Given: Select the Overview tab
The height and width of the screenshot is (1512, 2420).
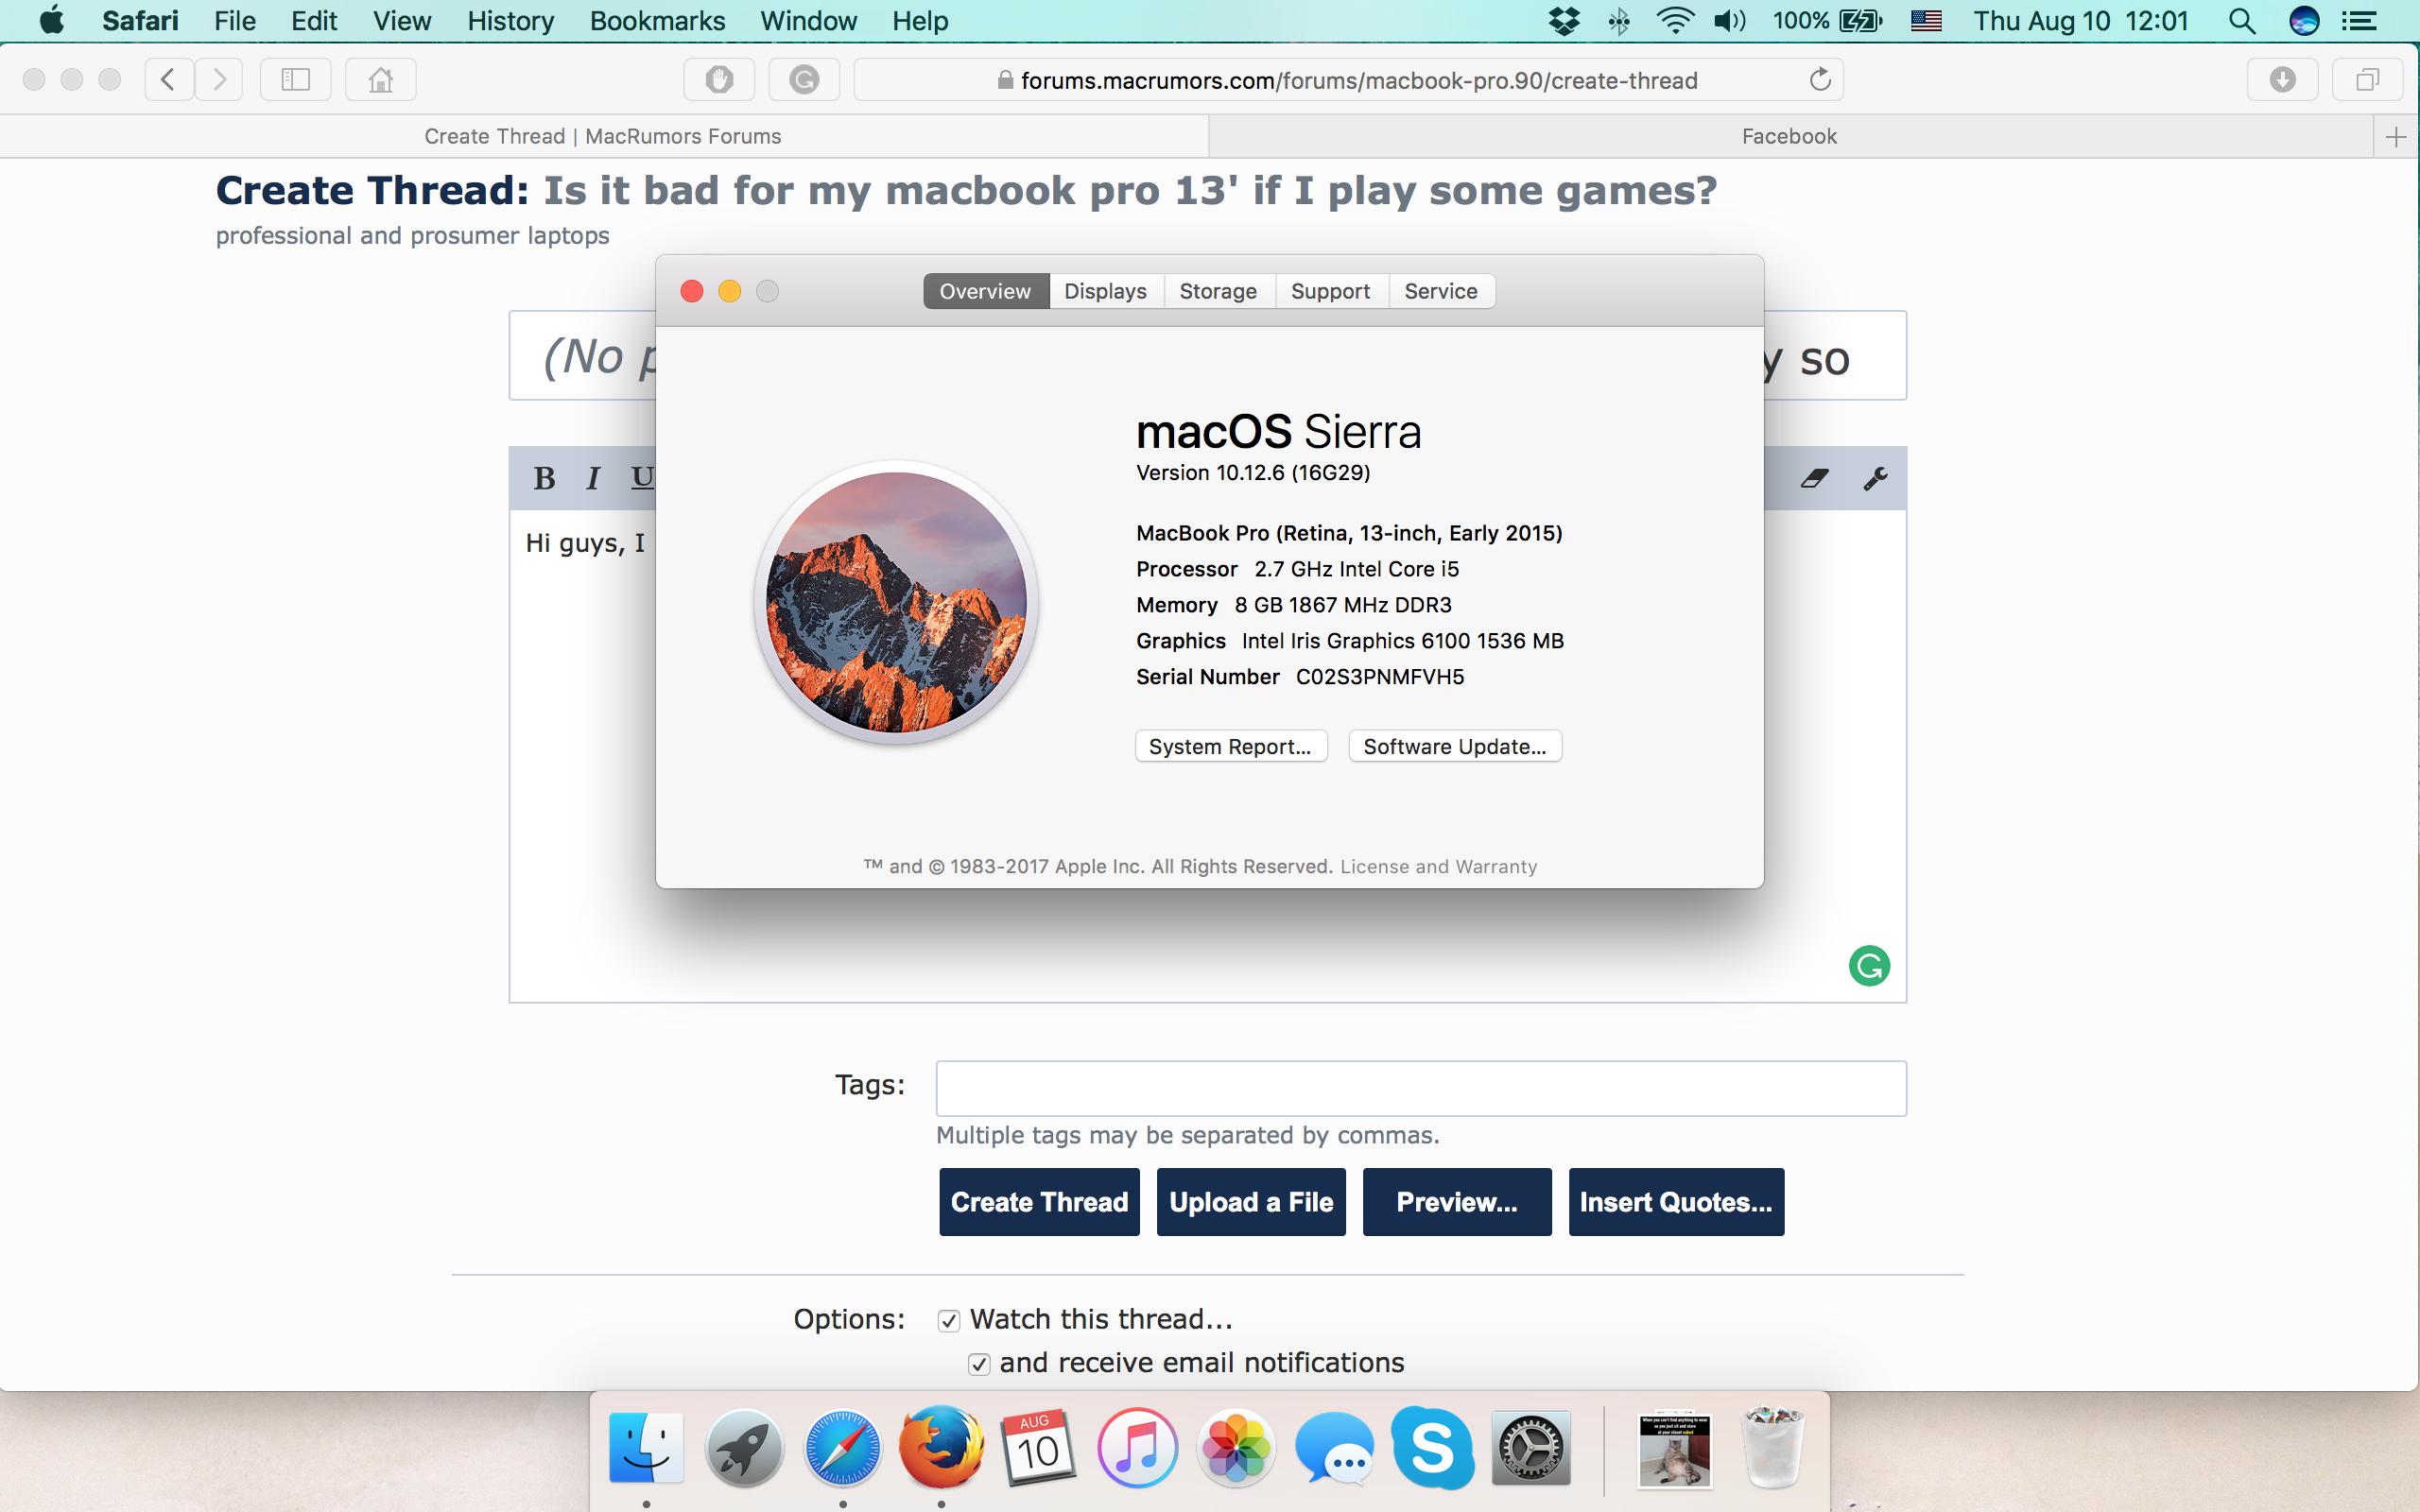Looking at the screenshot, I should 985,291.
